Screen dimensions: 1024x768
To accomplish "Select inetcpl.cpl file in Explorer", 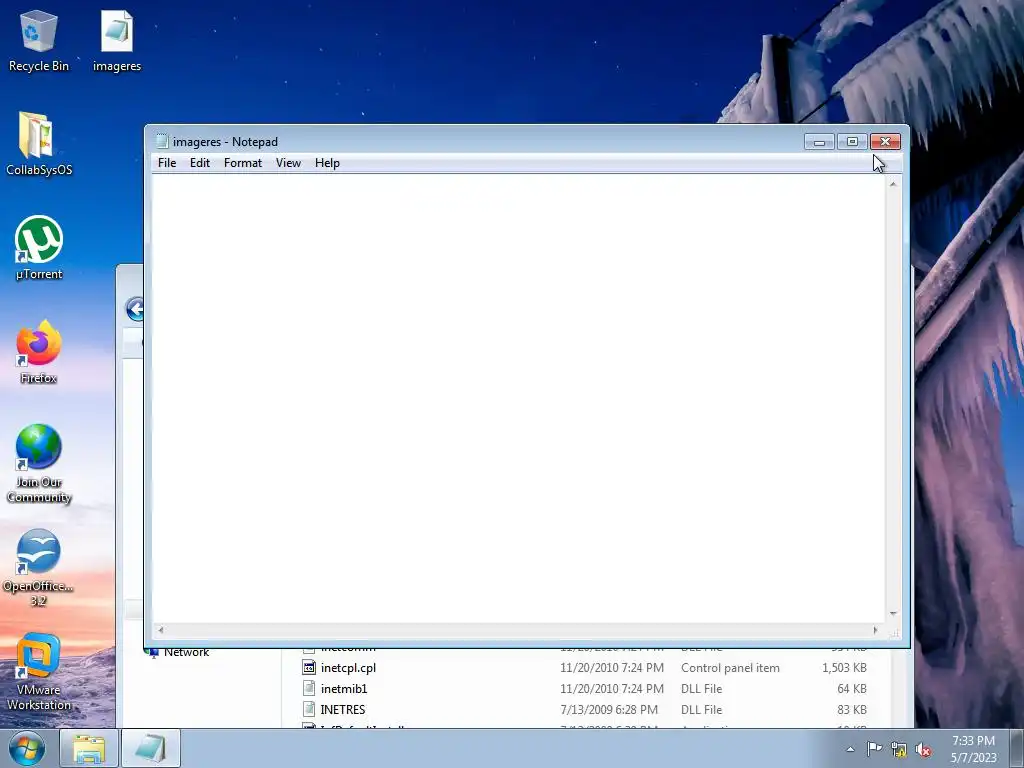I will [348, 667].
